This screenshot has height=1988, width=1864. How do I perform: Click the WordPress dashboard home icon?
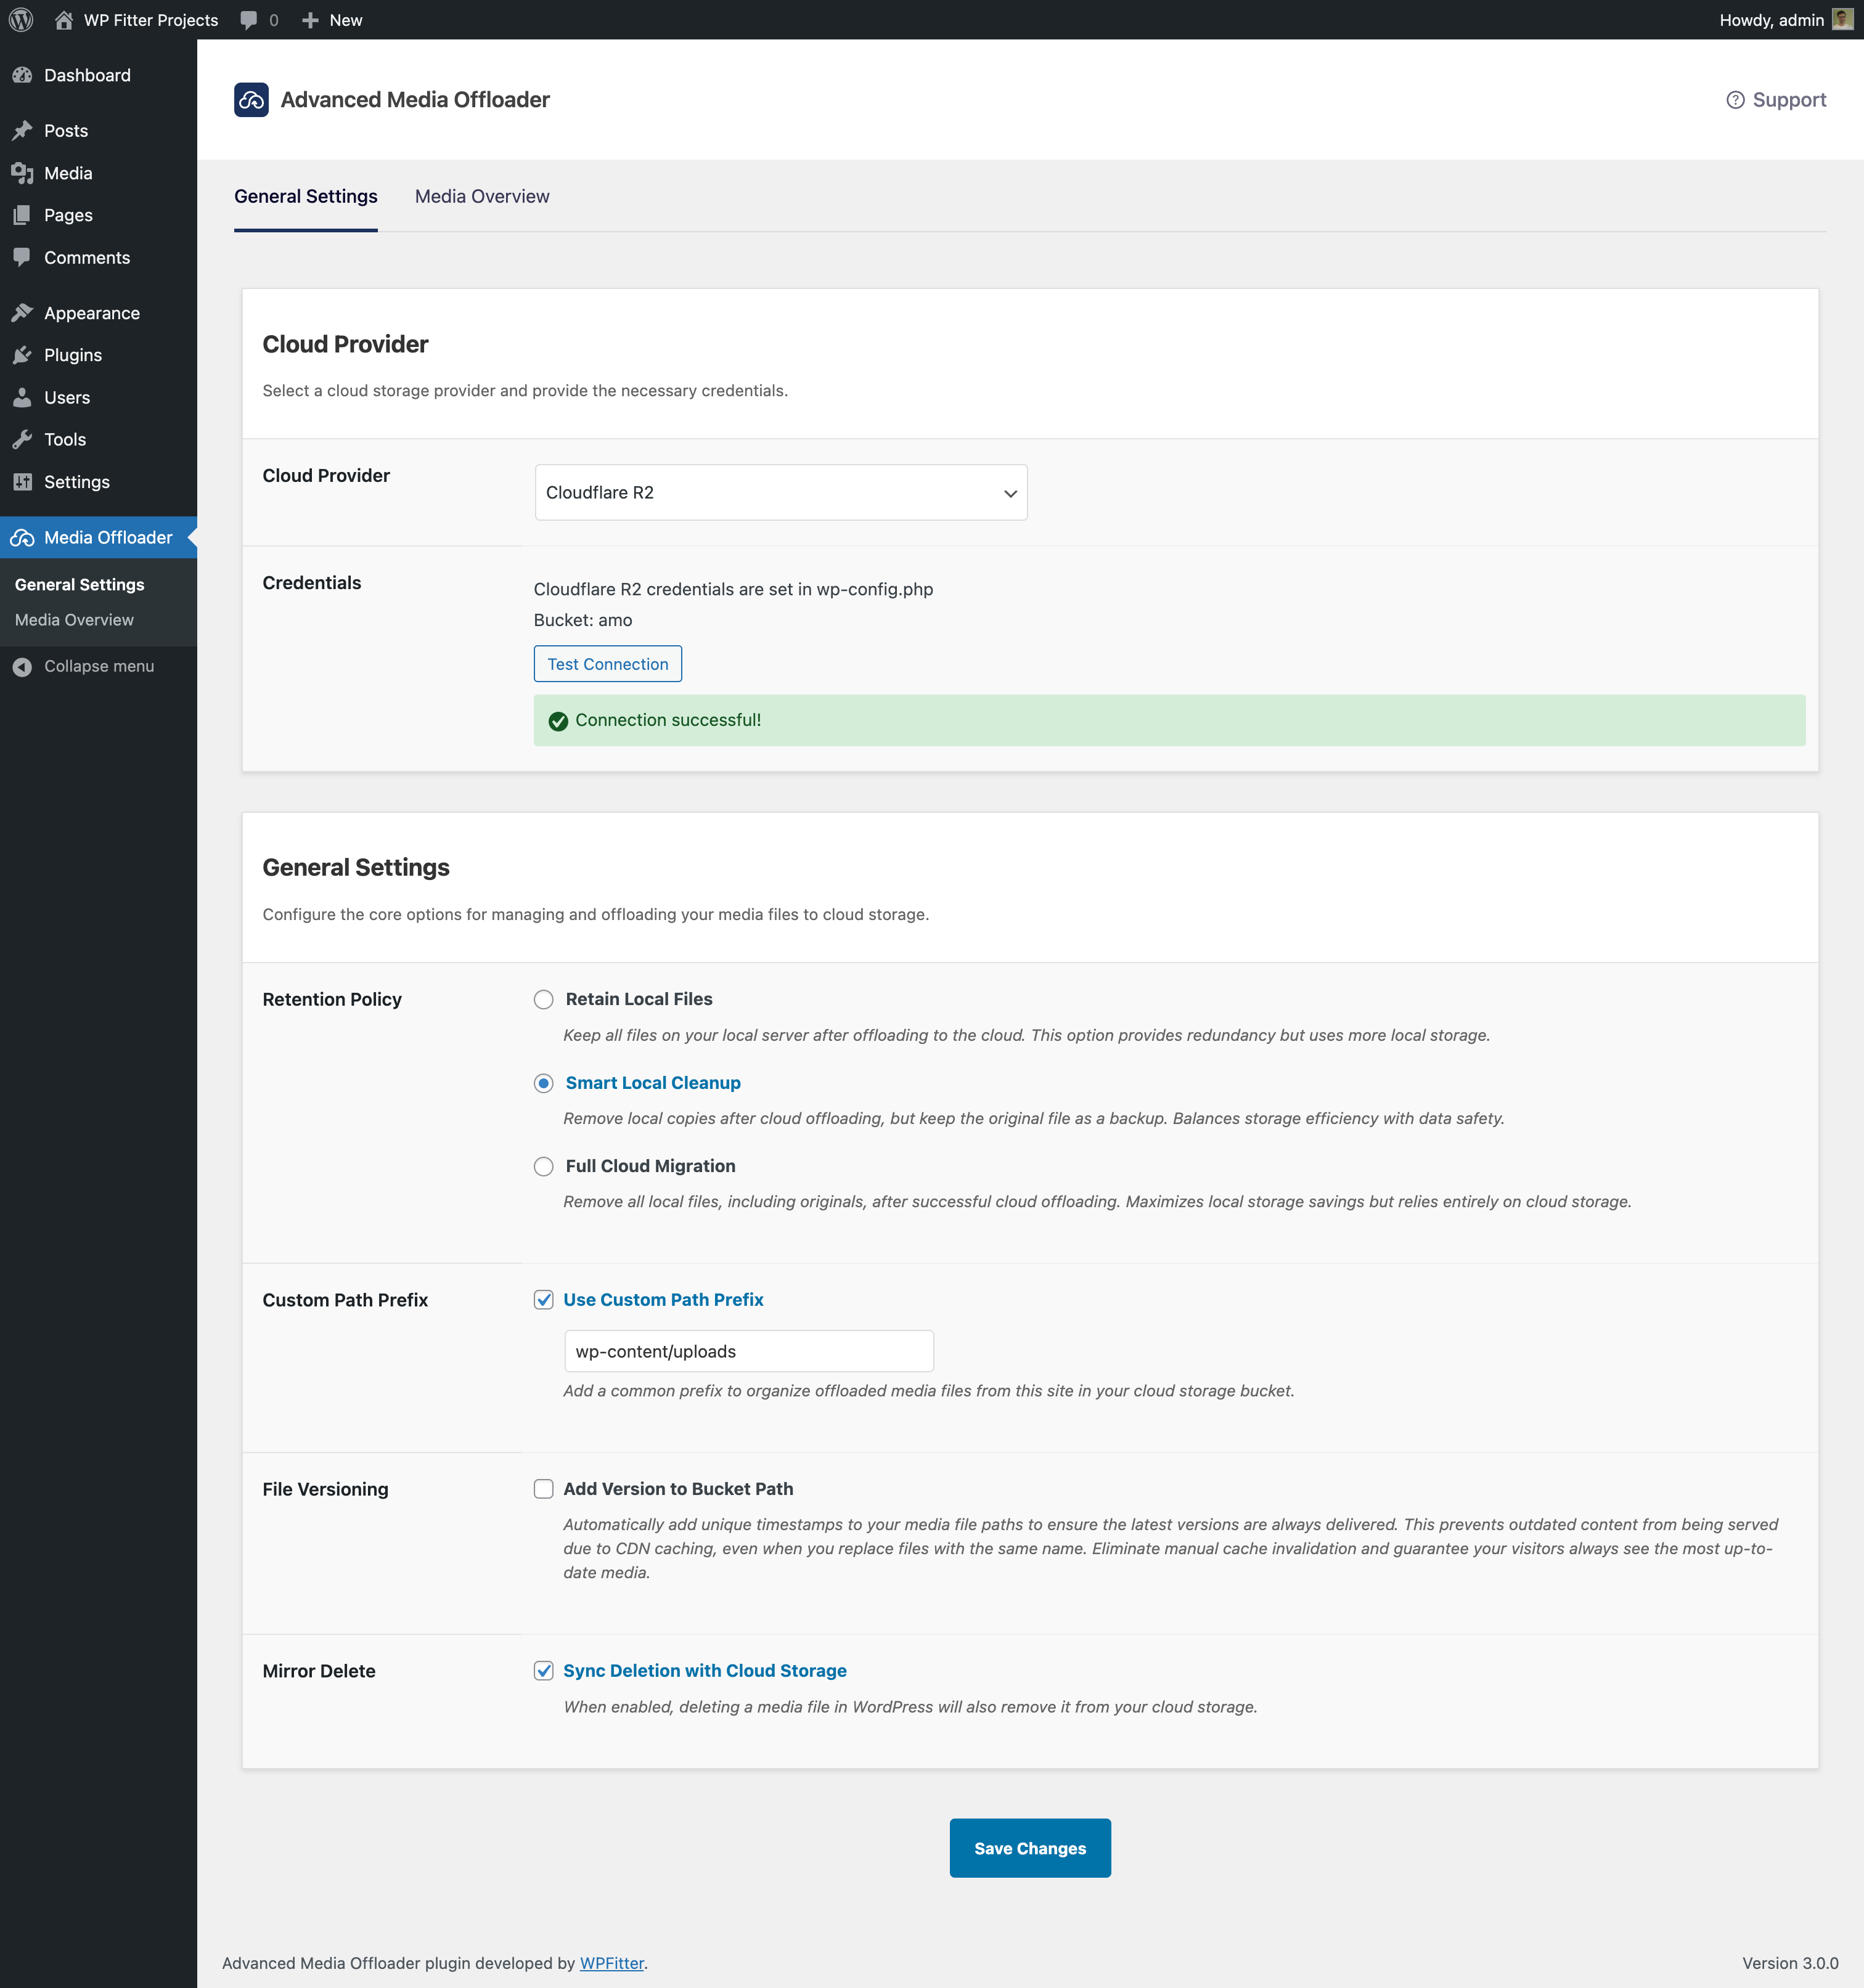tap(63, 19)
